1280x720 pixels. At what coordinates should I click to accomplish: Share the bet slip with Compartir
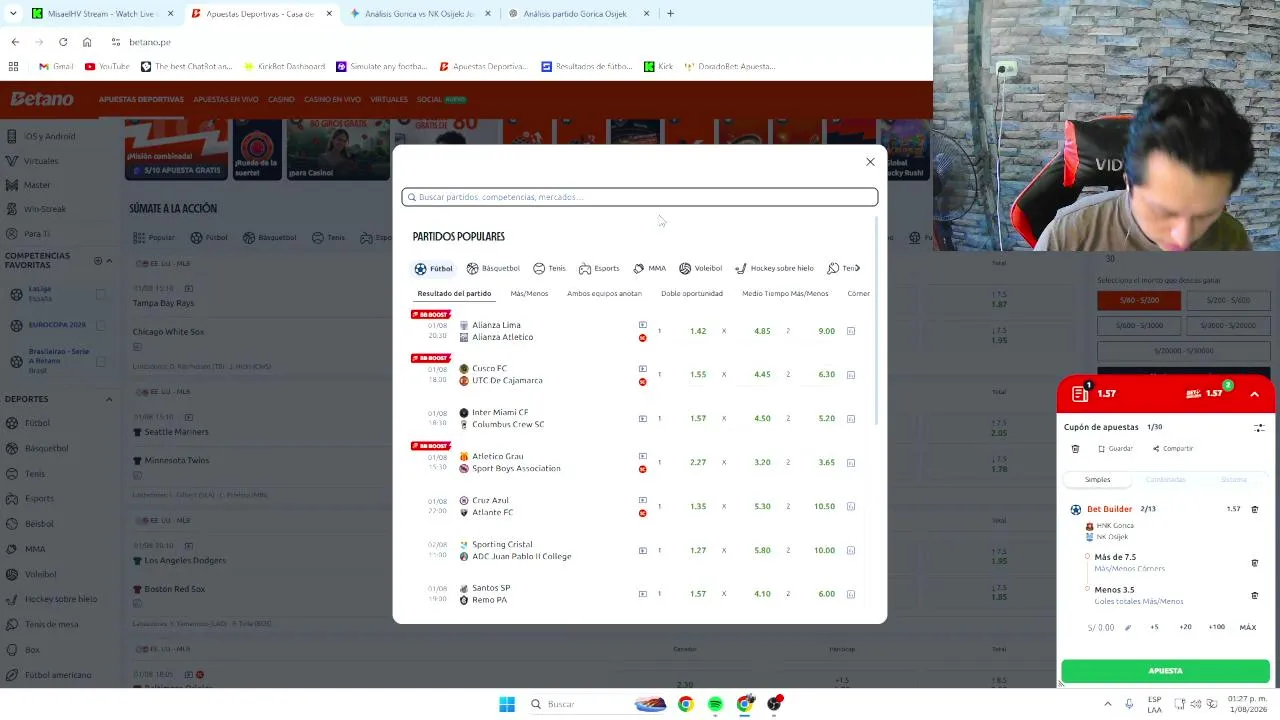tap(1173, 449)
